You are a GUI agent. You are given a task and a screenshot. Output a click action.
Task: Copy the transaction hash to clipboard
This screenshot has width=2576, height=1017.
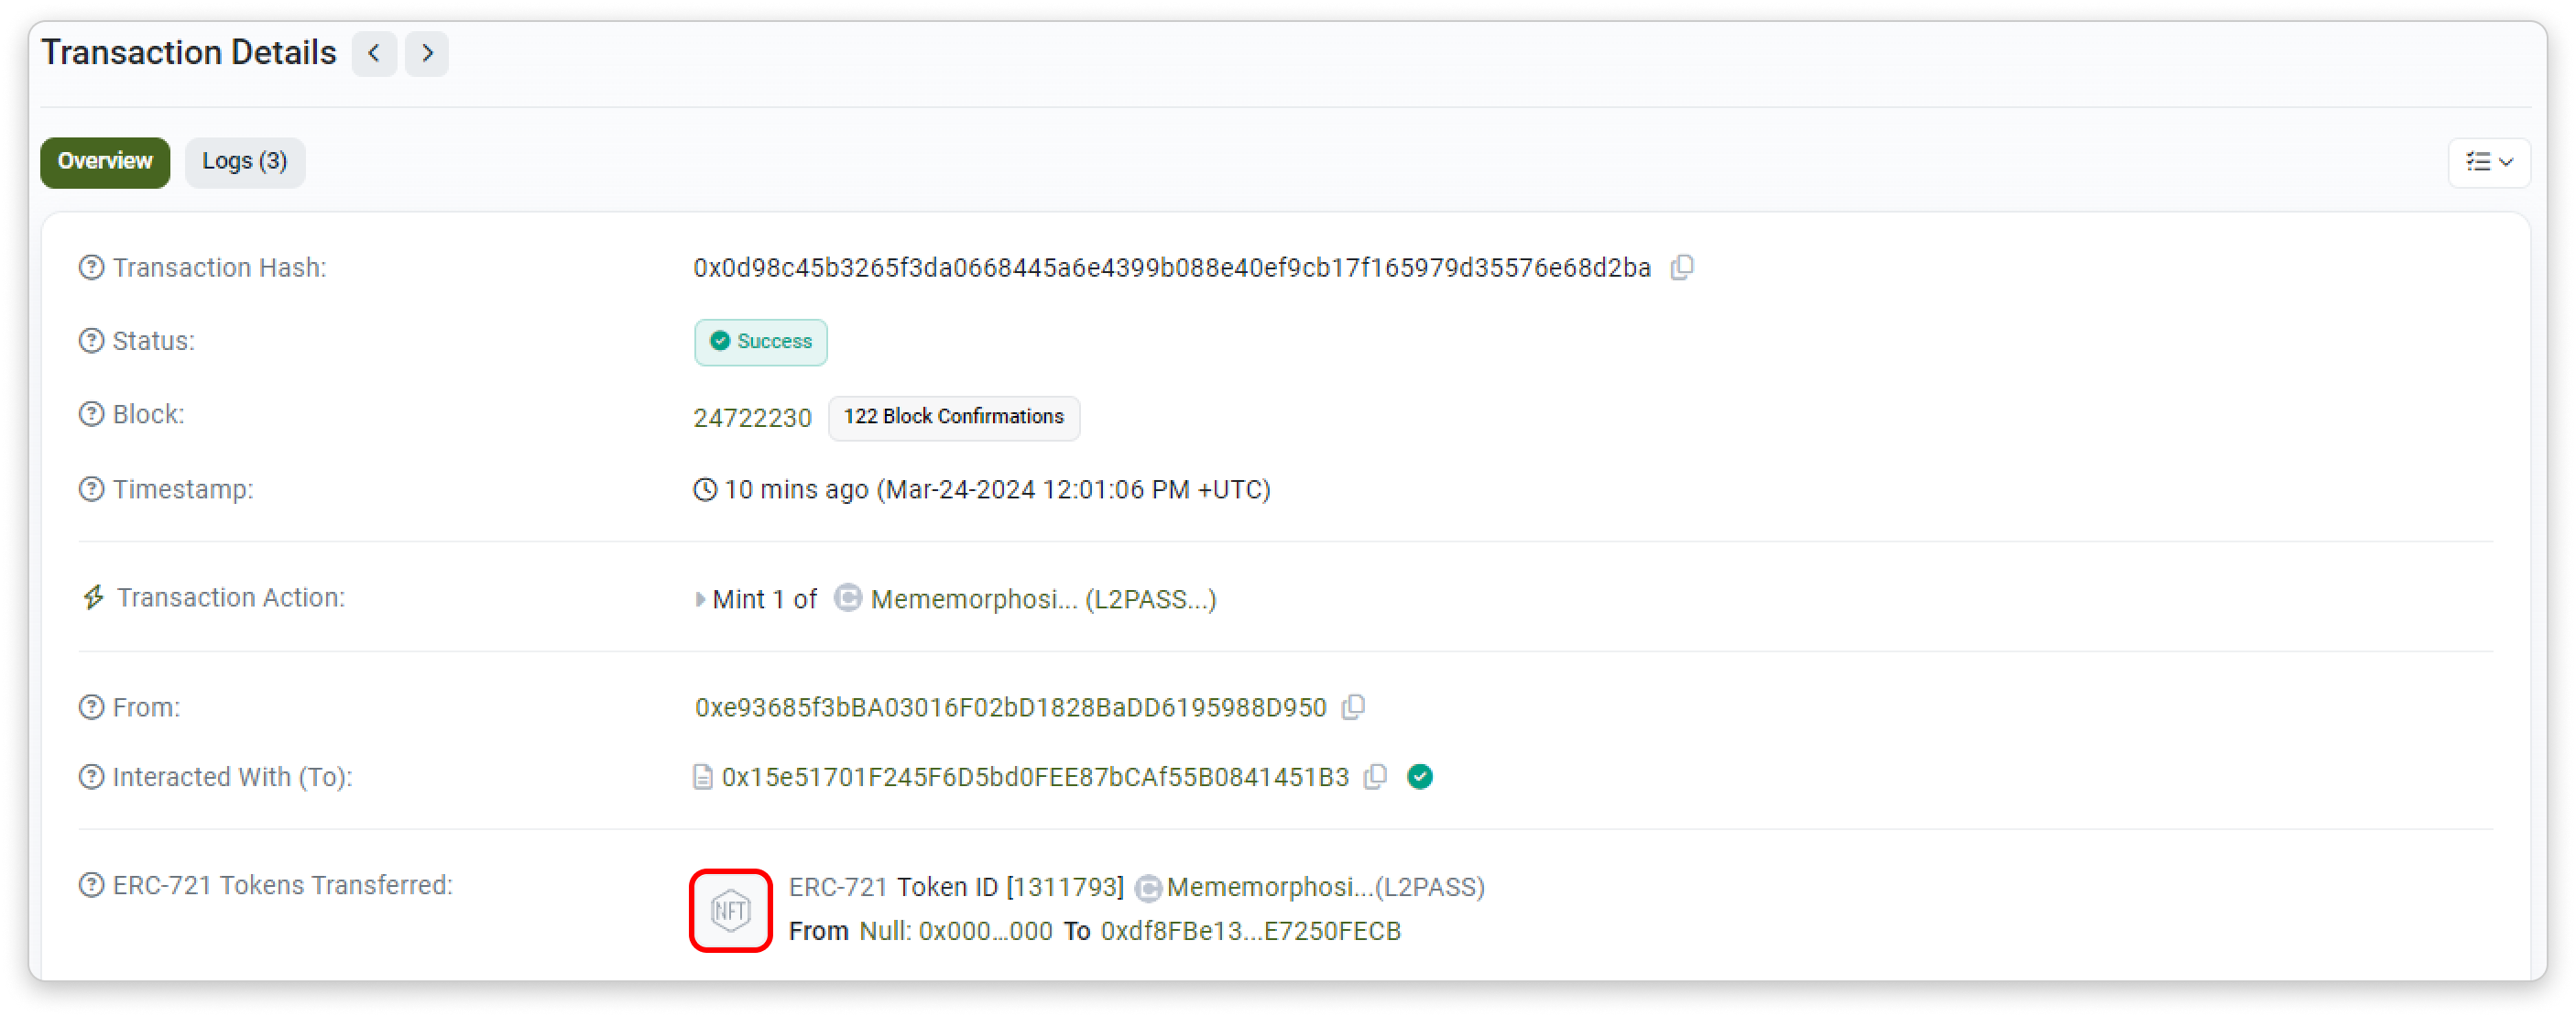pyautogui.click(x=1682, y=267)
